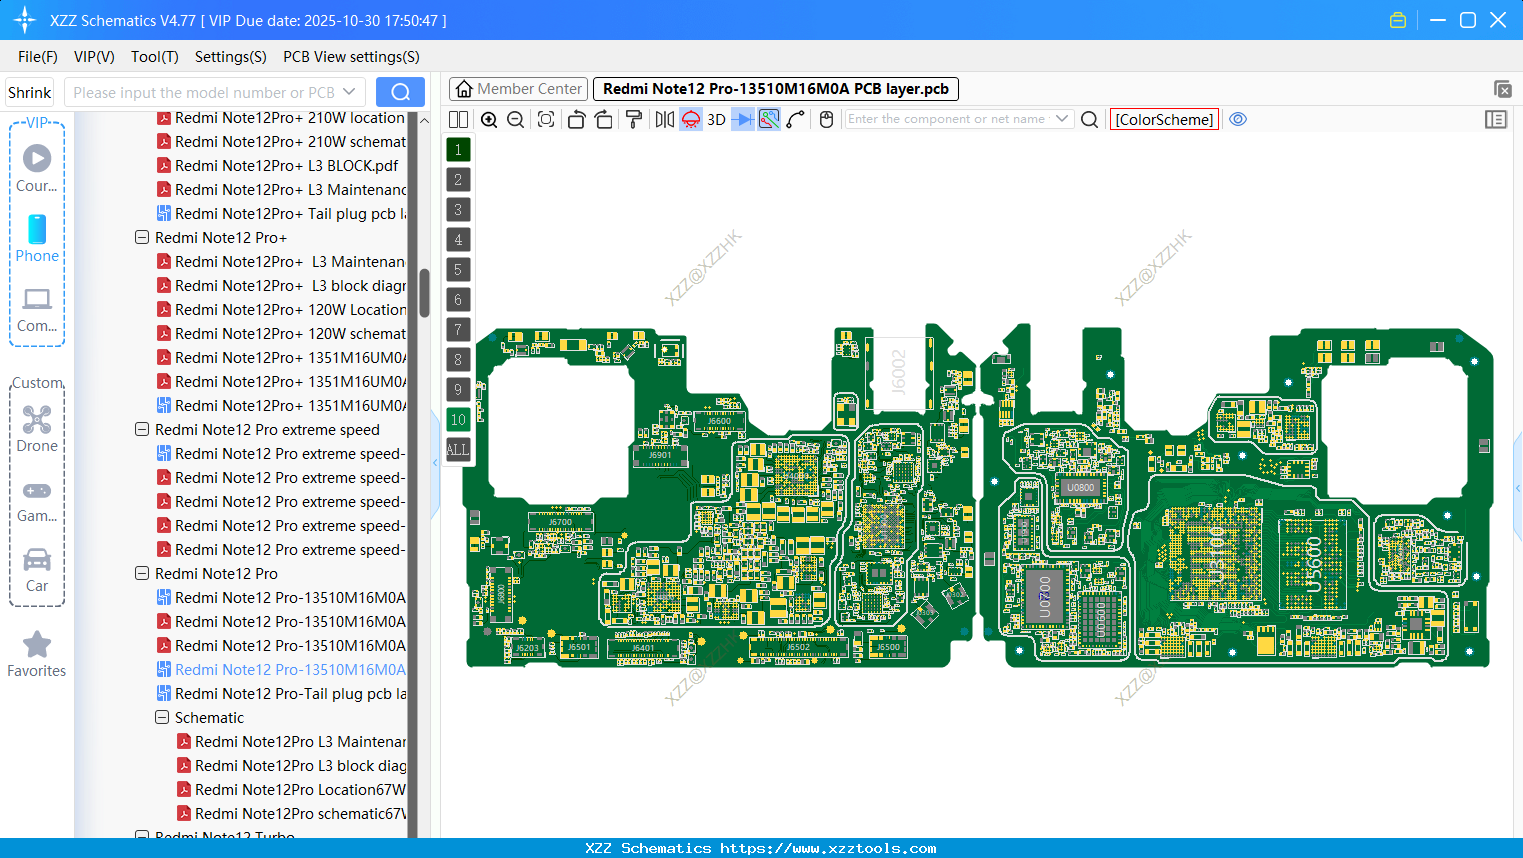
Task: Toggle the lamp highlight mode in toolbar
Action: 690,119
